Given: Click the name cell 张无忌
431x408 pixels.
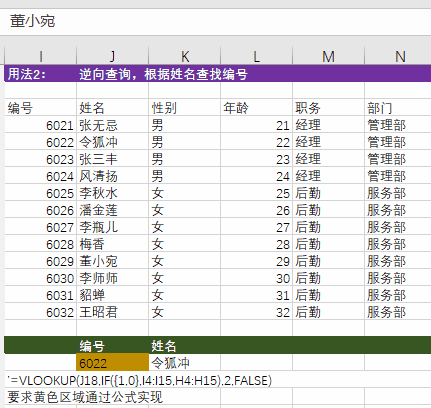Looking at the screenshot, I should tap(113, 125).
